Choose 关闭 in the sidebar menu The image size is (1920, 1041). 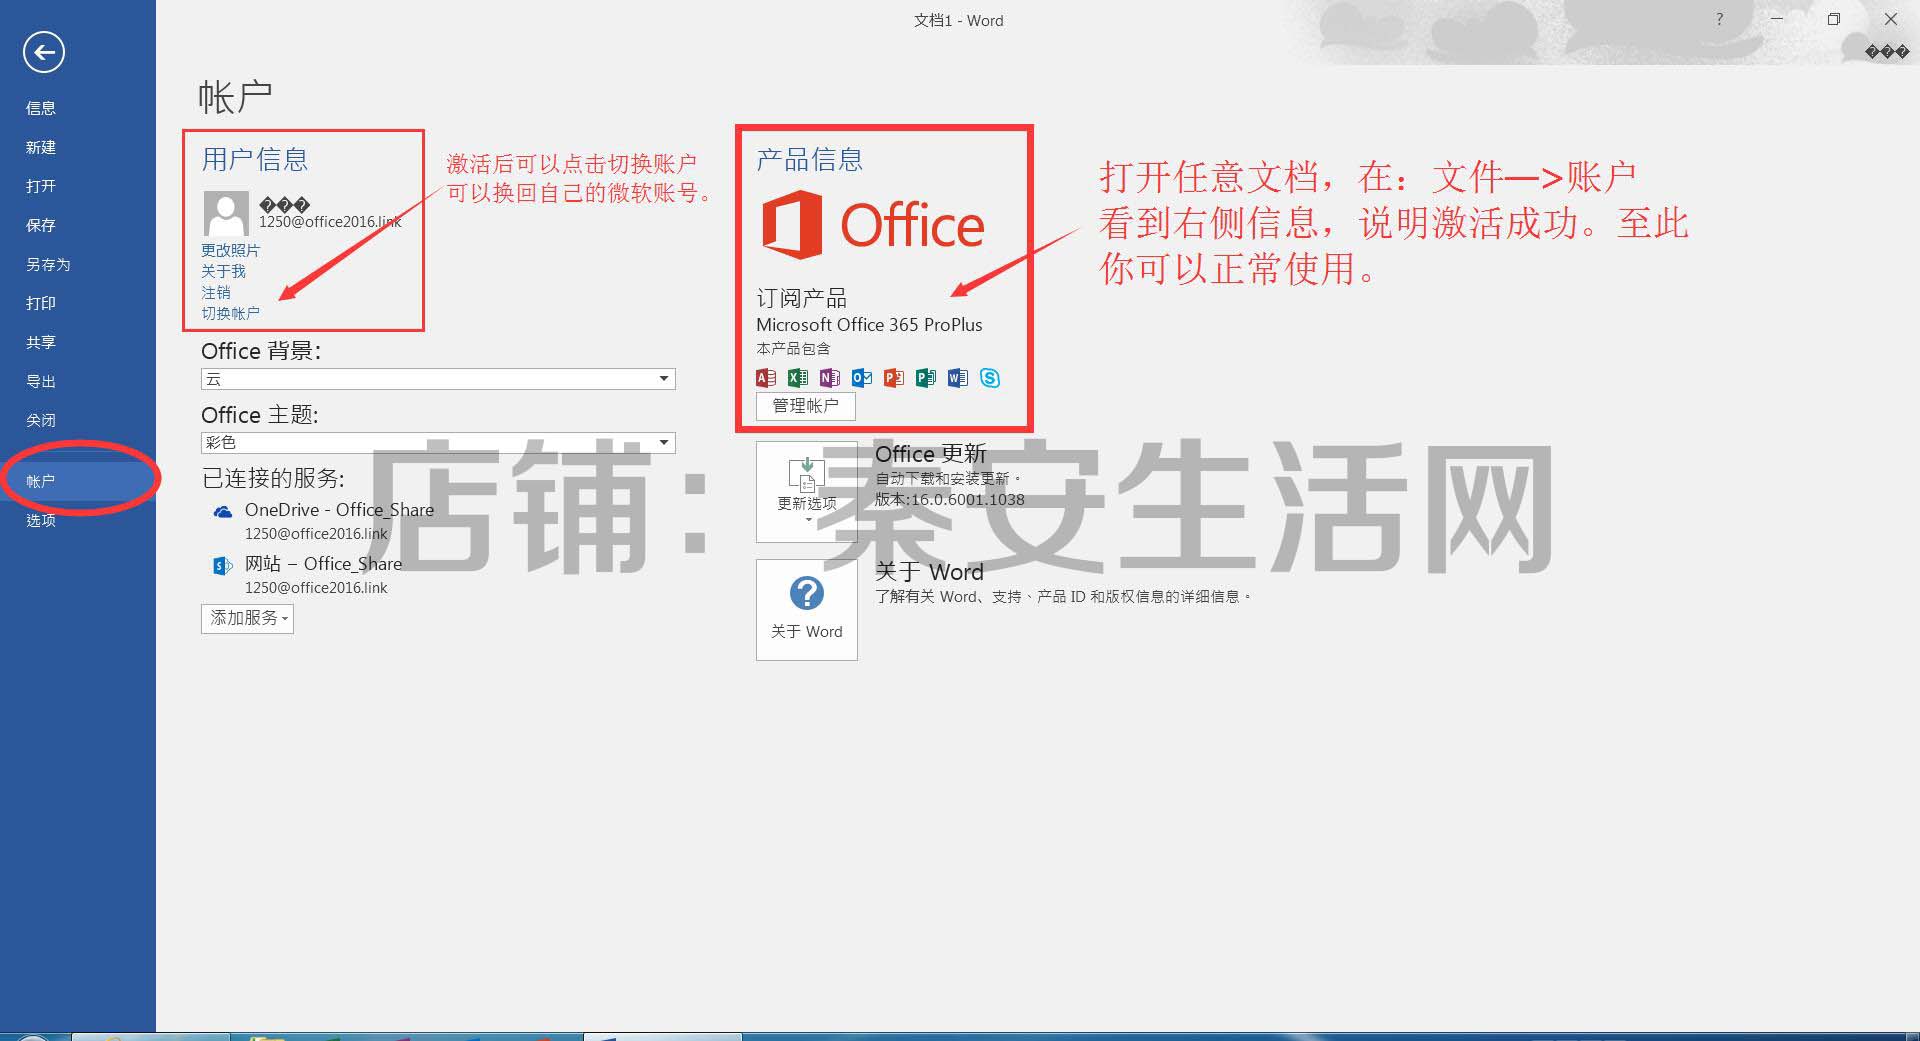[x=41, y=420]
